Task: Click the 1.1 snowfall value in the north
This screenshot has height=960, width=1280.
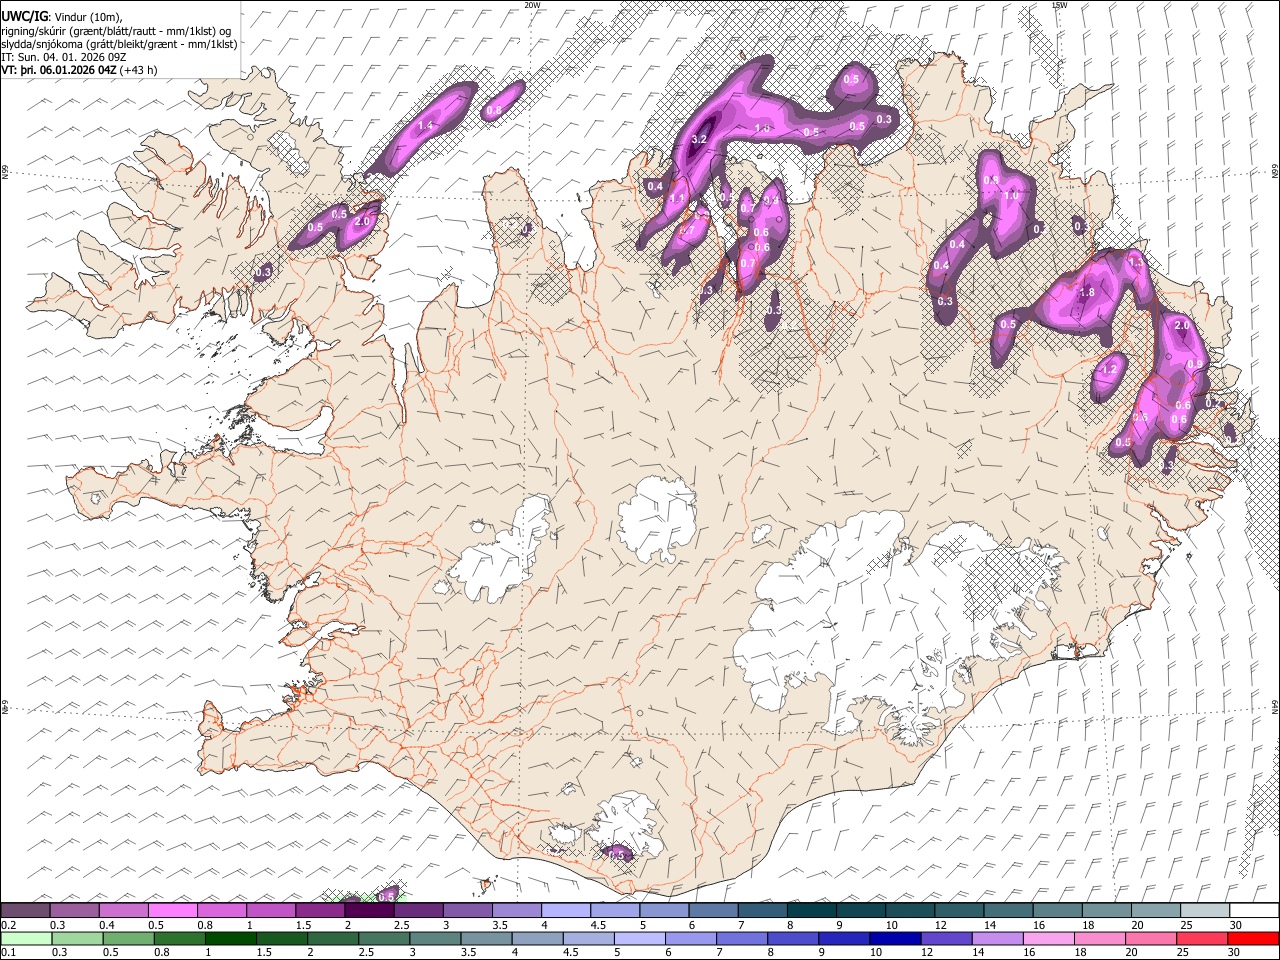Action: point(677,199)
